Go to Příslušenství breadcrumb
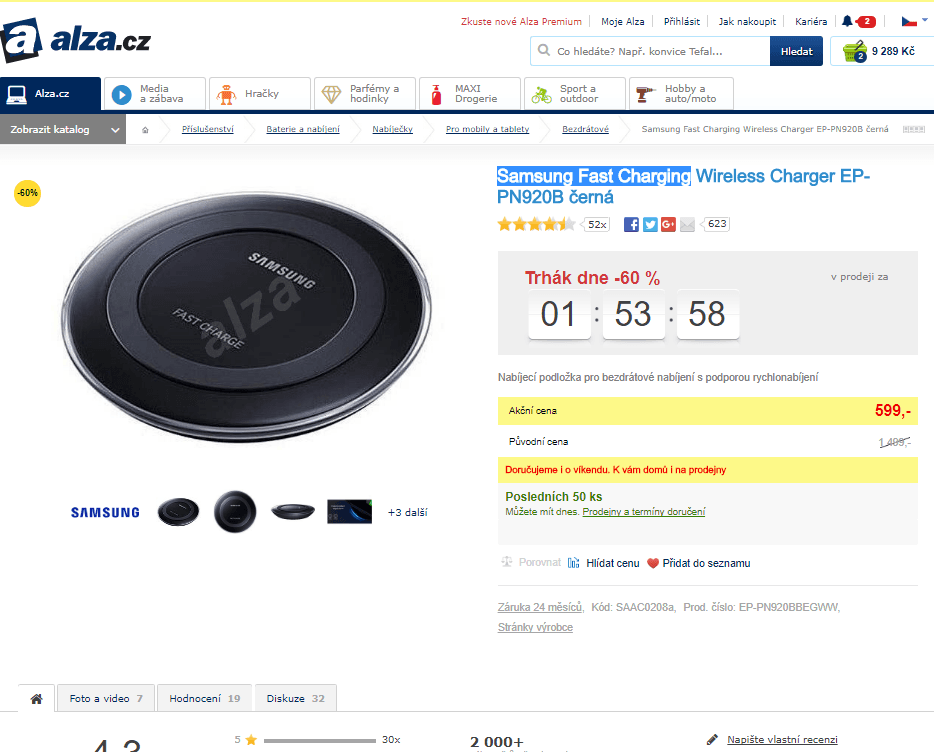This screenshot has width=934, height=752. 208,129
